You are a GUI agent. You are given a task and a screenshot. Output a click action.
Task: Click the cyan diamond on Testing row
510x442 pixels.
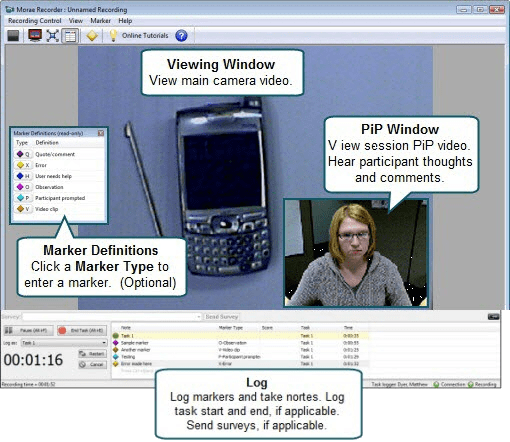pos(116,357)
